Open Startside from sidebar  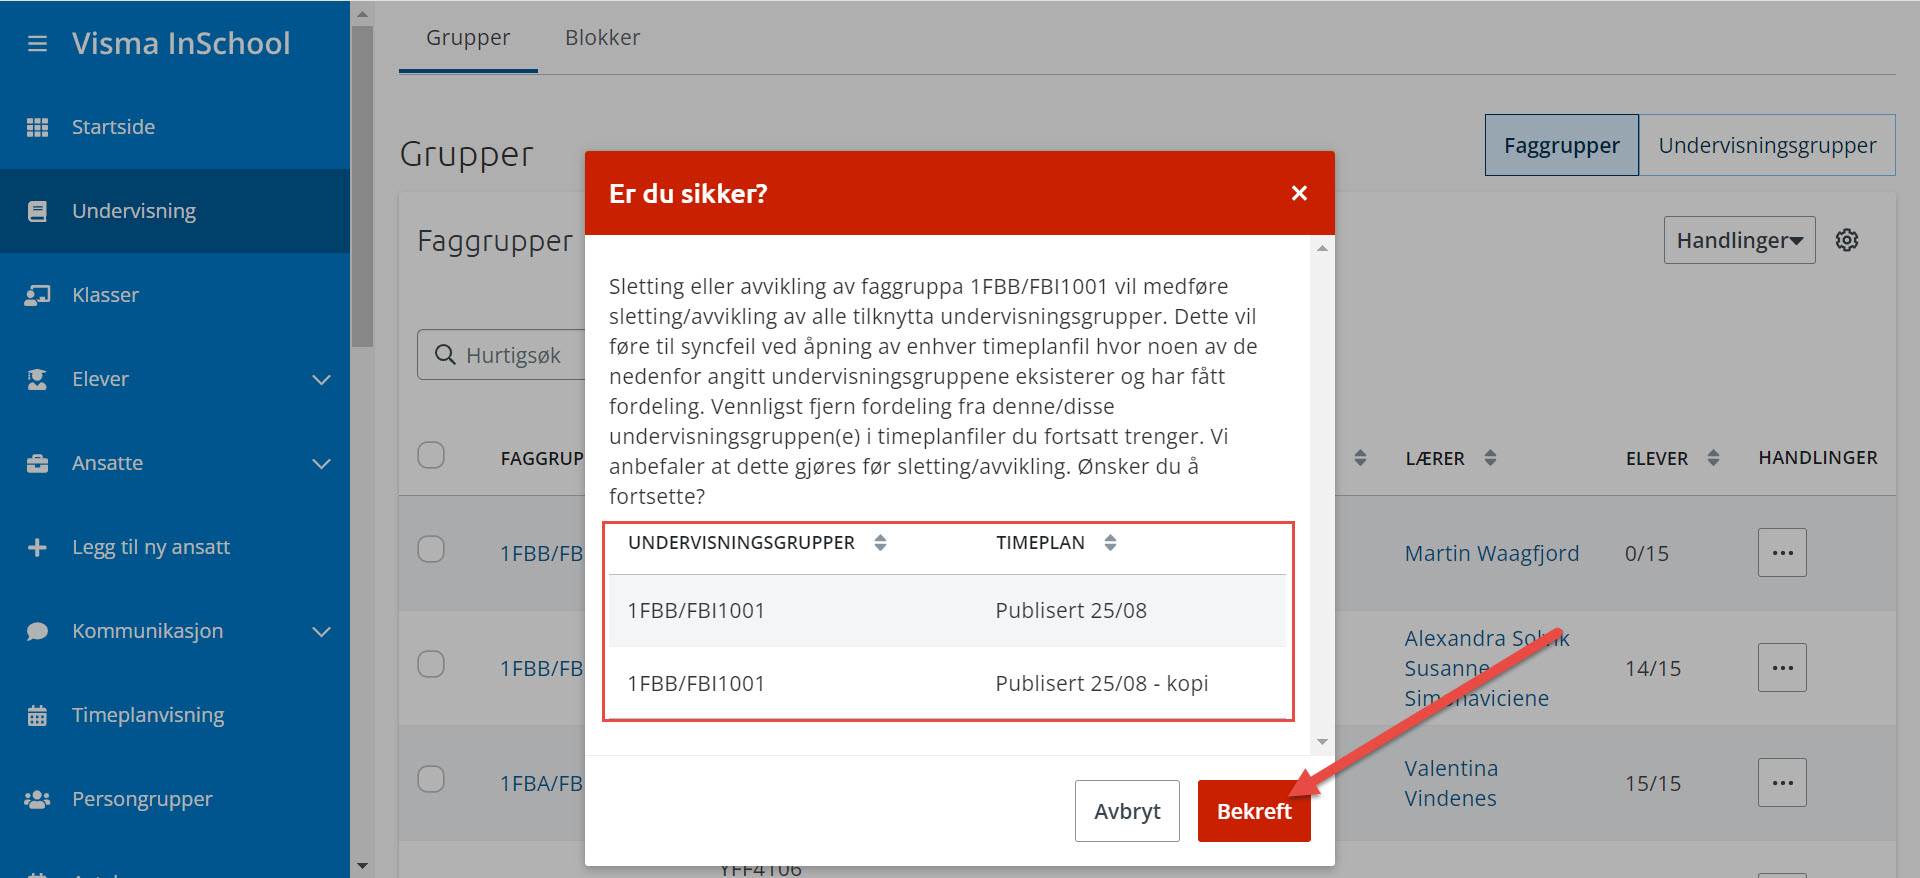click(175, 127)
